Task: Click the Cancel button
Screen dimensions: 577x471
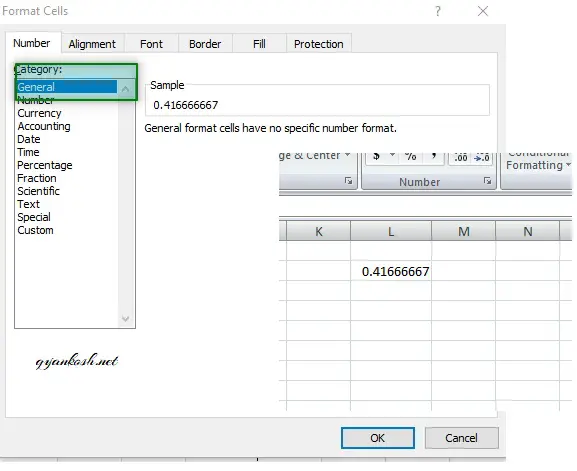Action: [461, 438]
